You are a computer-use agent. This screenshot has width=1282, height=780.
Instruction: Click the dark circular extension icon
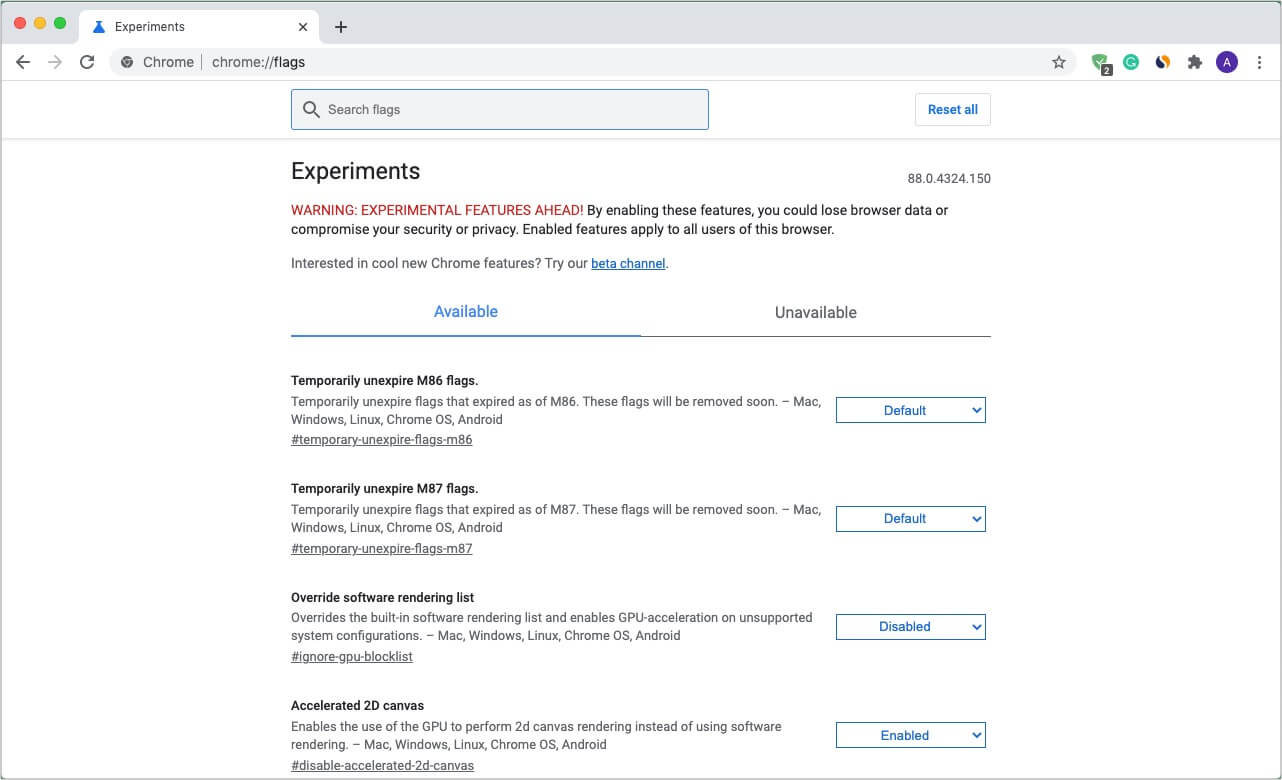point(1163,62)
